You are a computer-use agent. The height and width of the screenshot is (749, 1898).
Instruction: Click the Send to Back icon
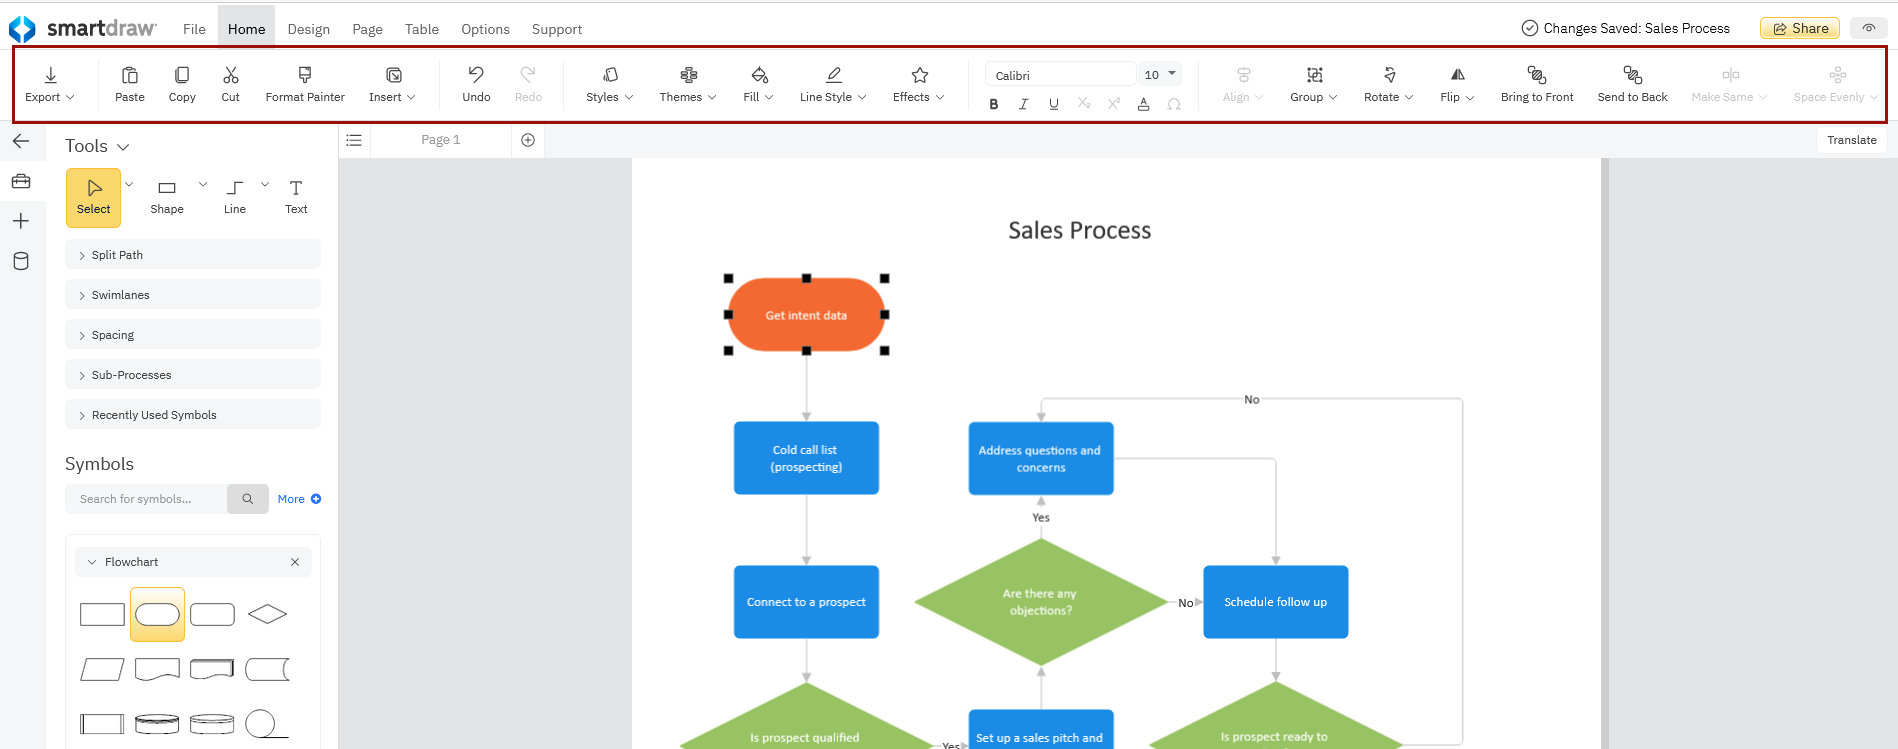click(1632, 75)
